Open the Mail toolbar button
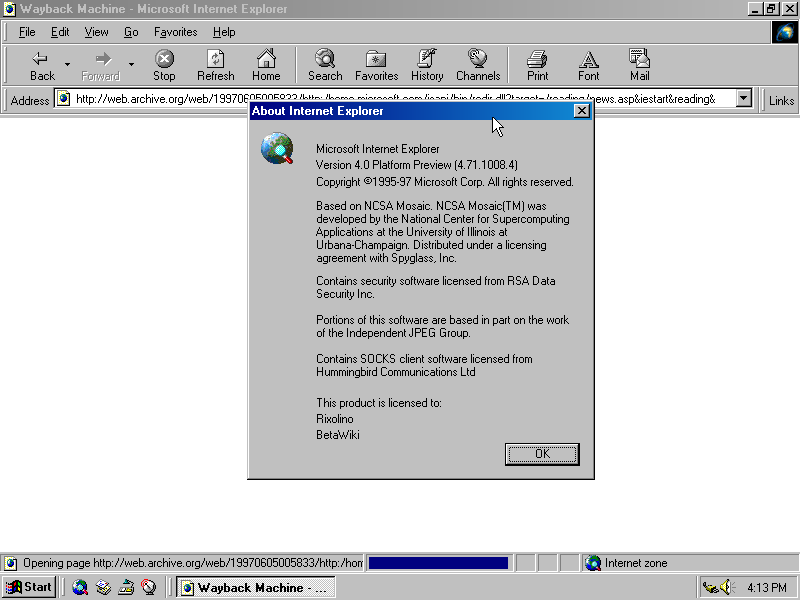Image resolution: width=800 pixels, height=600 pixels. (x=639, y=65)
